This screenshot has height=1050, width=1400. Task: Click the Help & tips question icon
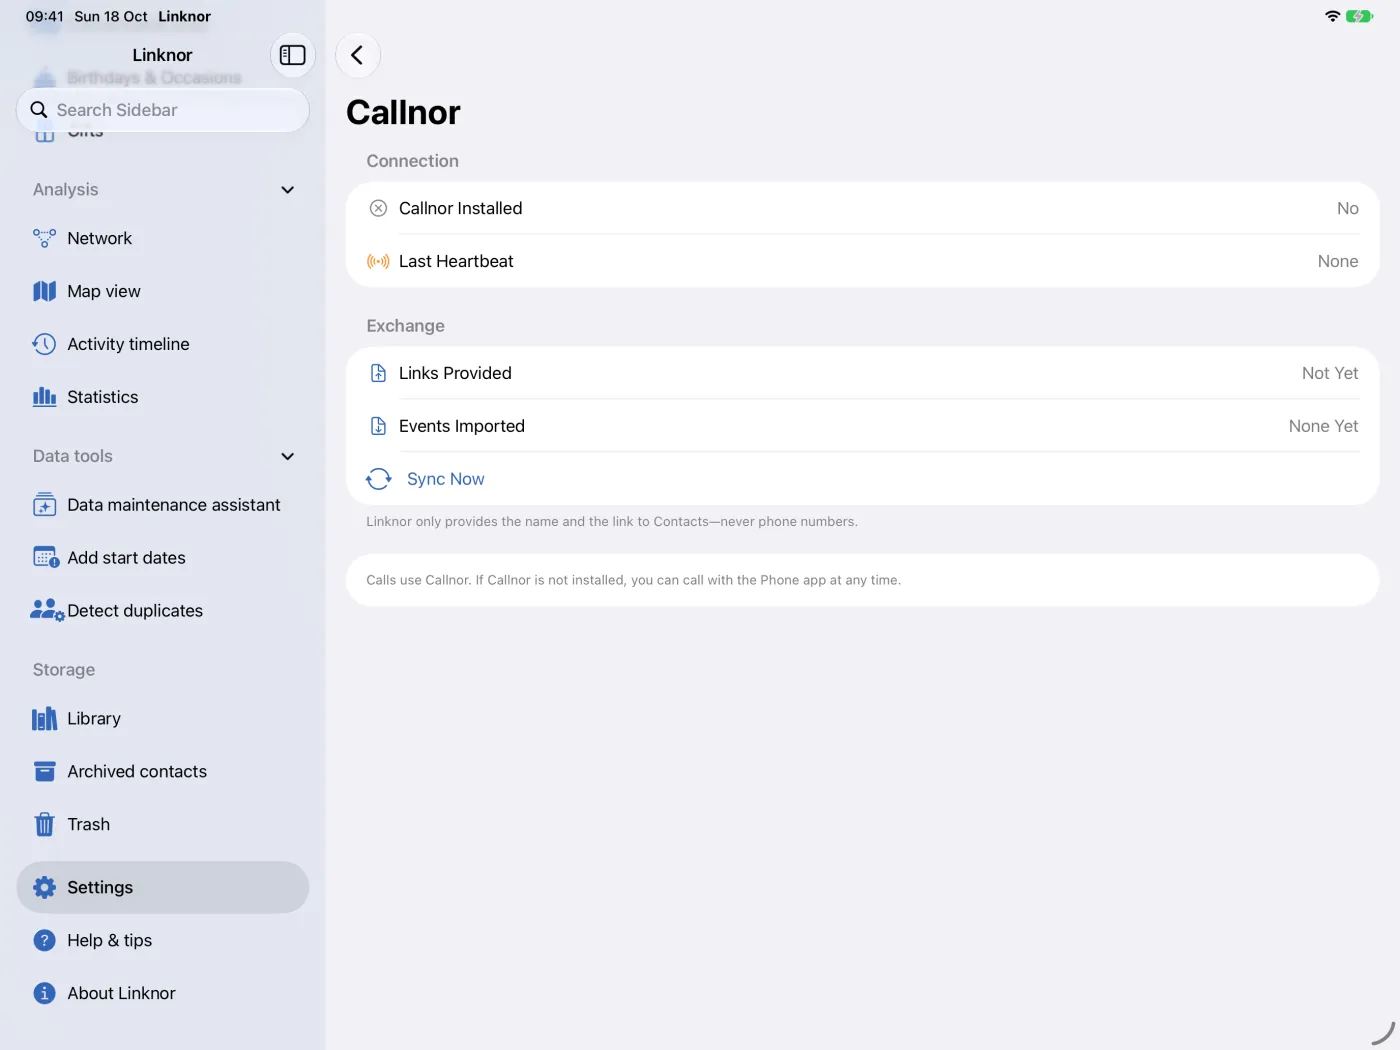click(44, 940)
